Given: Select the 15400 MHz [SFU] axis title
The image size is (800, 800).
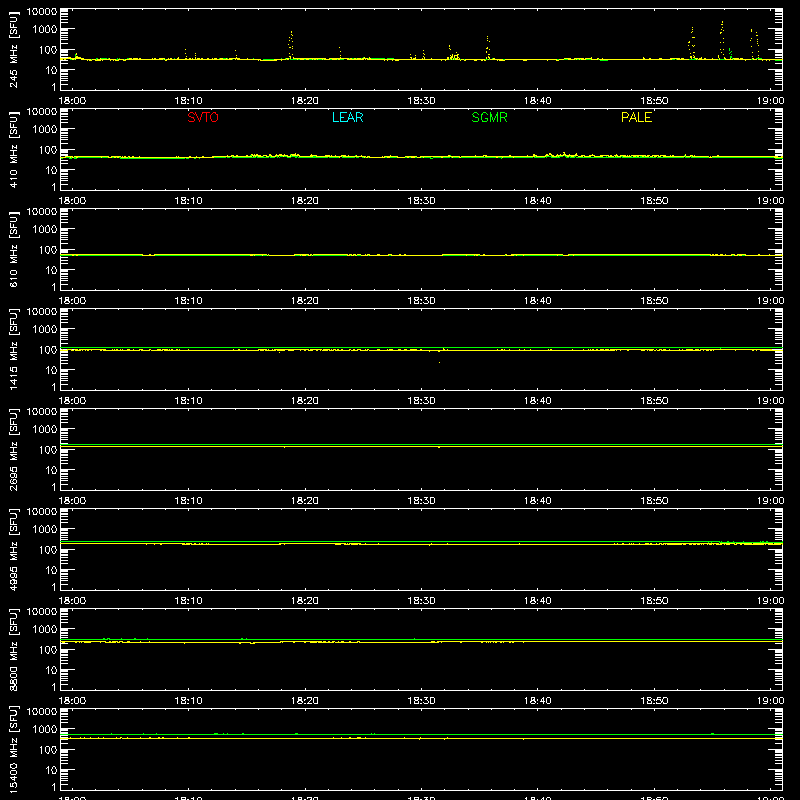Looking at the screenshot, I should (x=13, y=749).
